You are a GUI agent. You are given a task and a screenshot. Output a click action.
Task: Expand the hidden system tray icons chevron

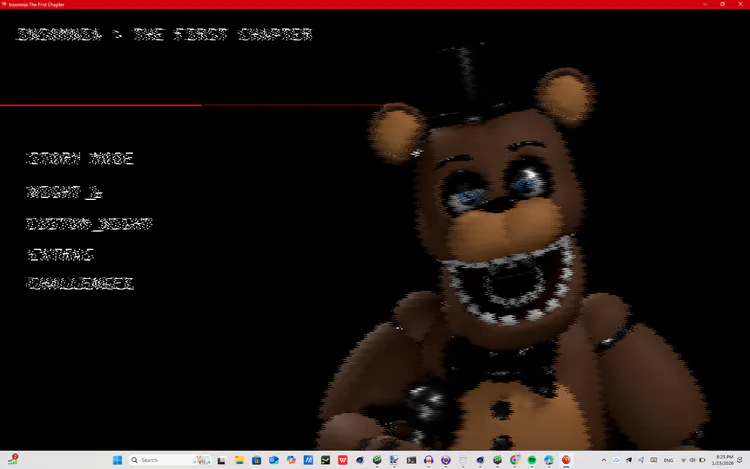604,460
